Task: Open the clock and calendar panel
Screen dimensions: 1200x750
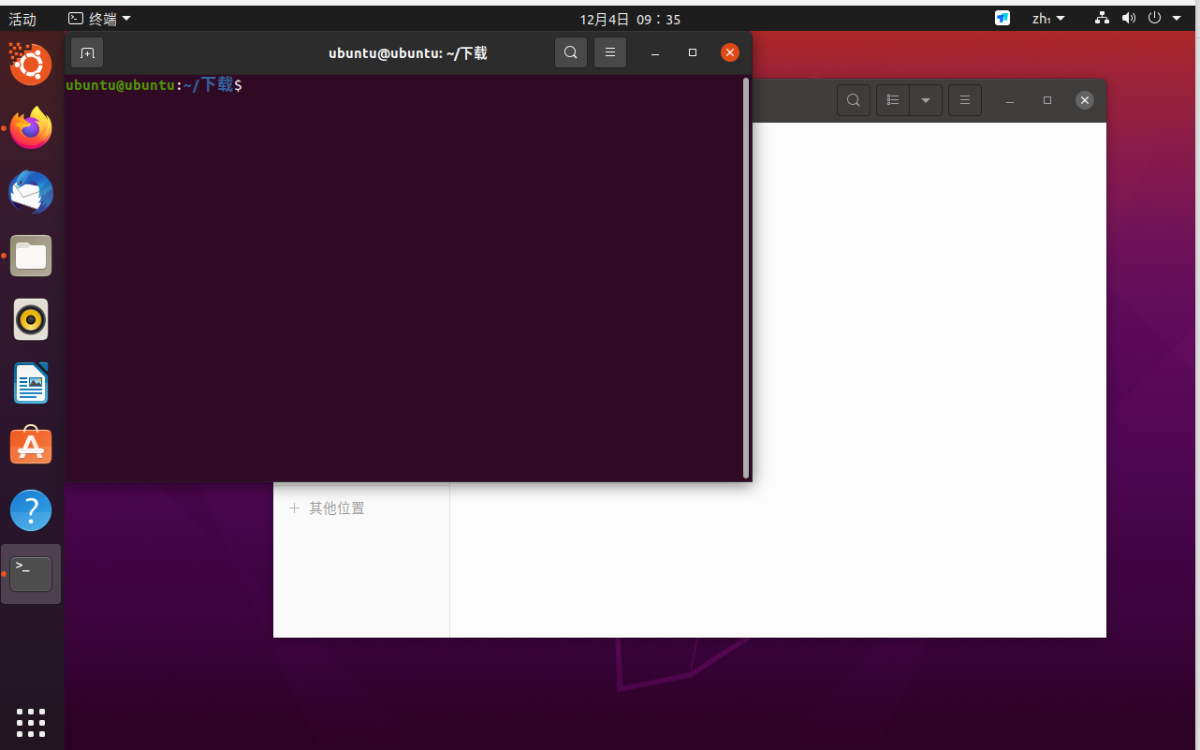Action: pyautogui.click(x=630, y=19)
